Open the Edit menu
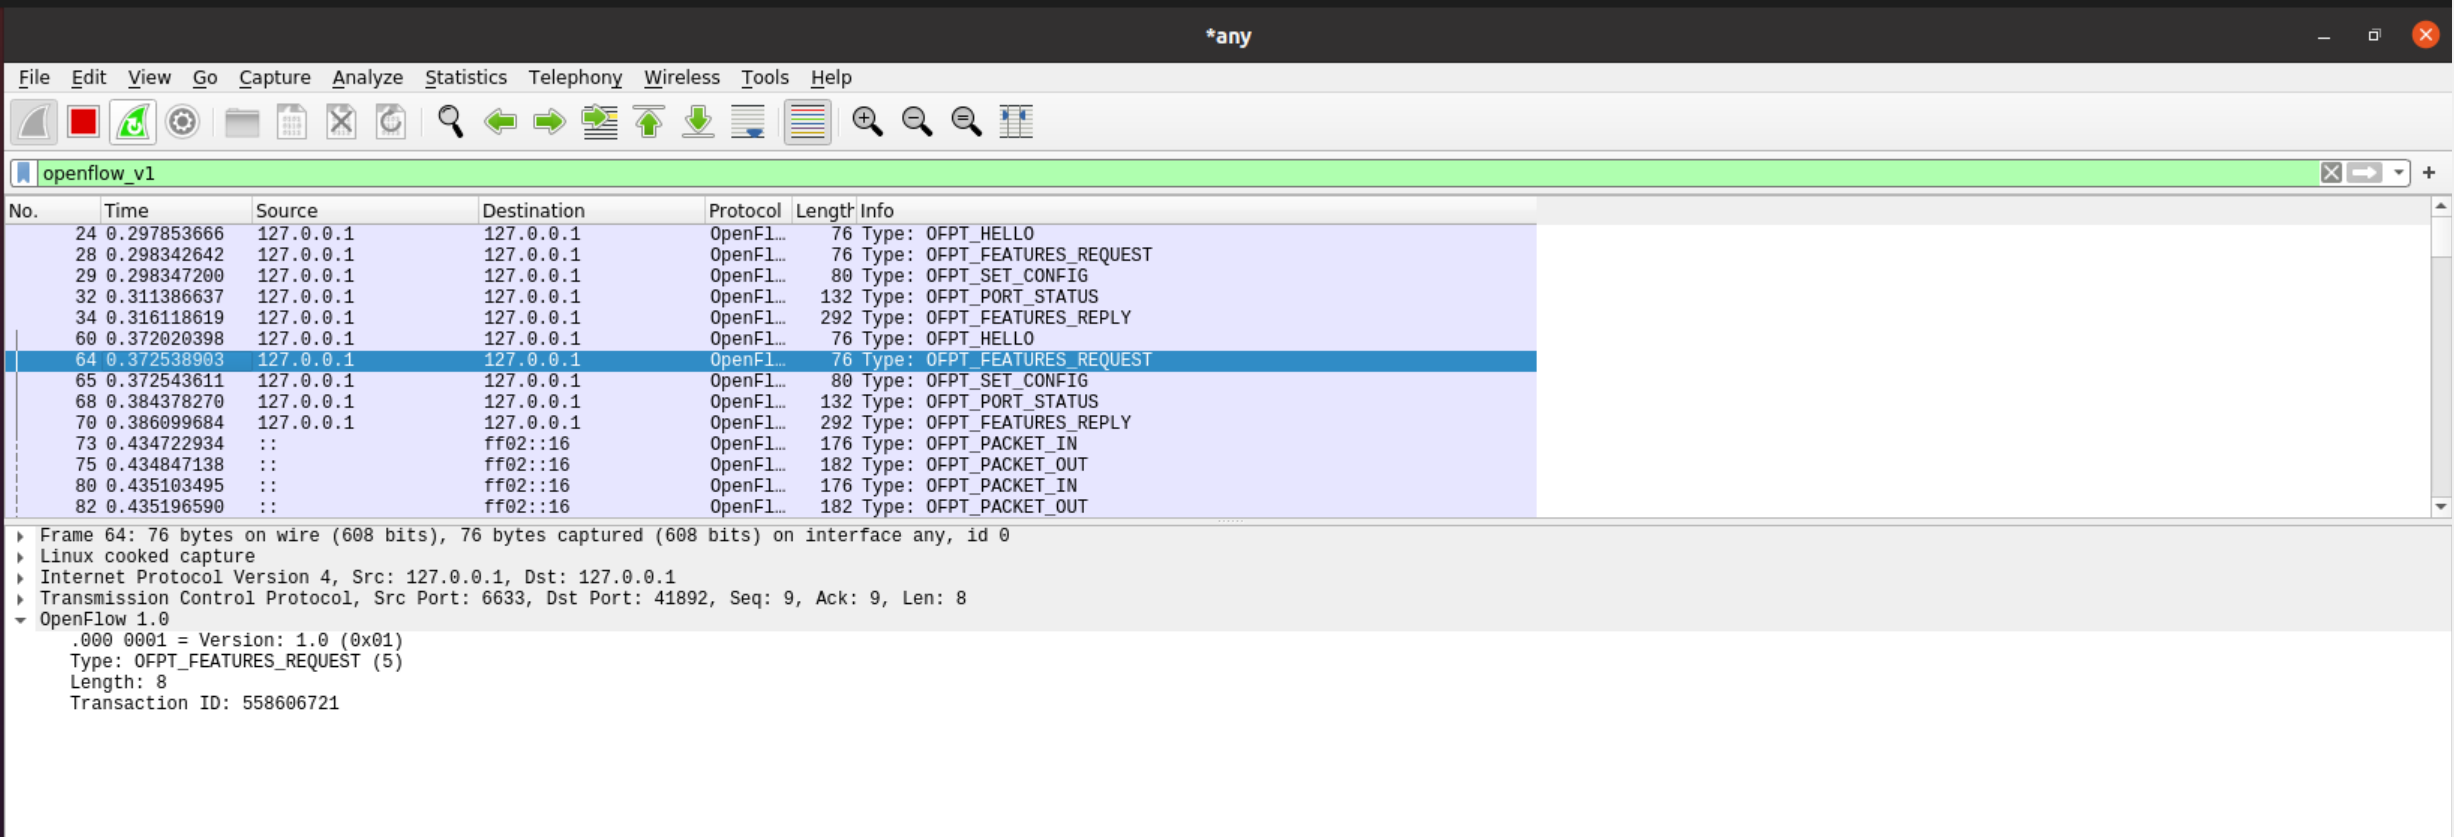This screenshot has width=2454, height=837. coord(88,77)
